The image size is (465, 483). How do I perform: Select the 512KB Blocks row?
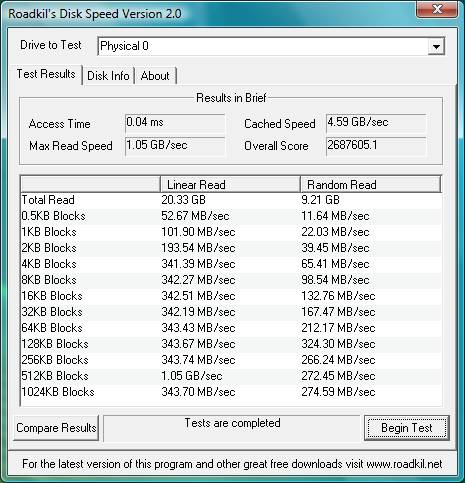click(231, 376)
